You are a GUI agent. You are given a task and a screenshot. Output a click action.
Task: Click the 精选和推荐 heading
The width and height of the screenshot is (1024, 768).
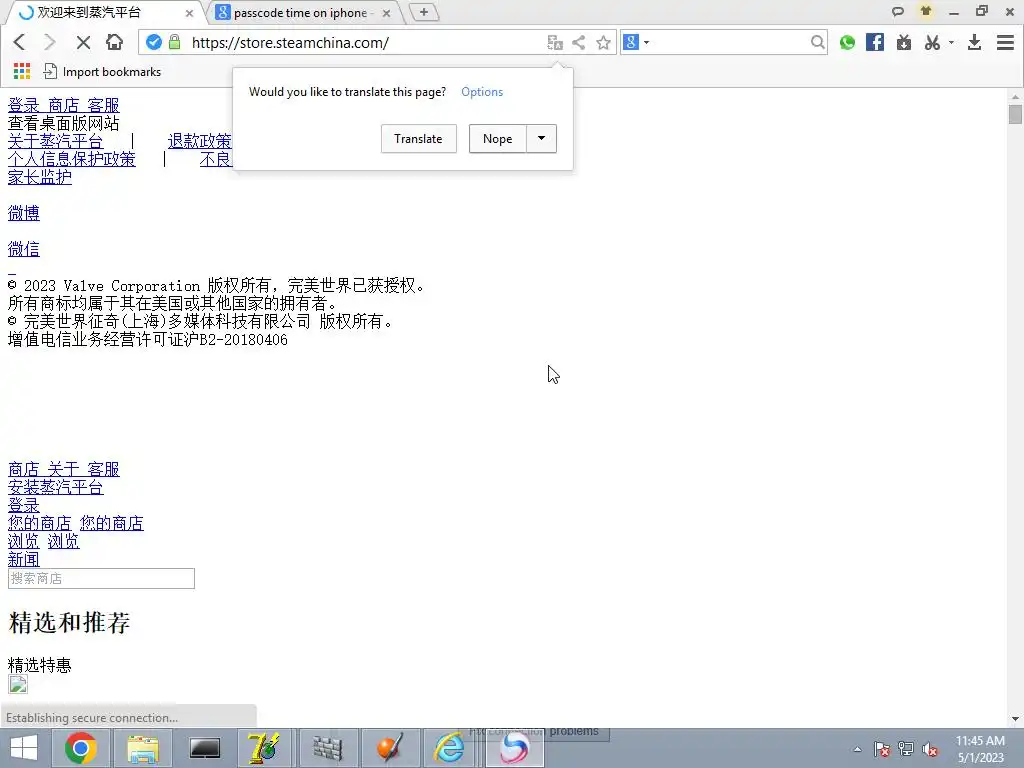(69, 623)
